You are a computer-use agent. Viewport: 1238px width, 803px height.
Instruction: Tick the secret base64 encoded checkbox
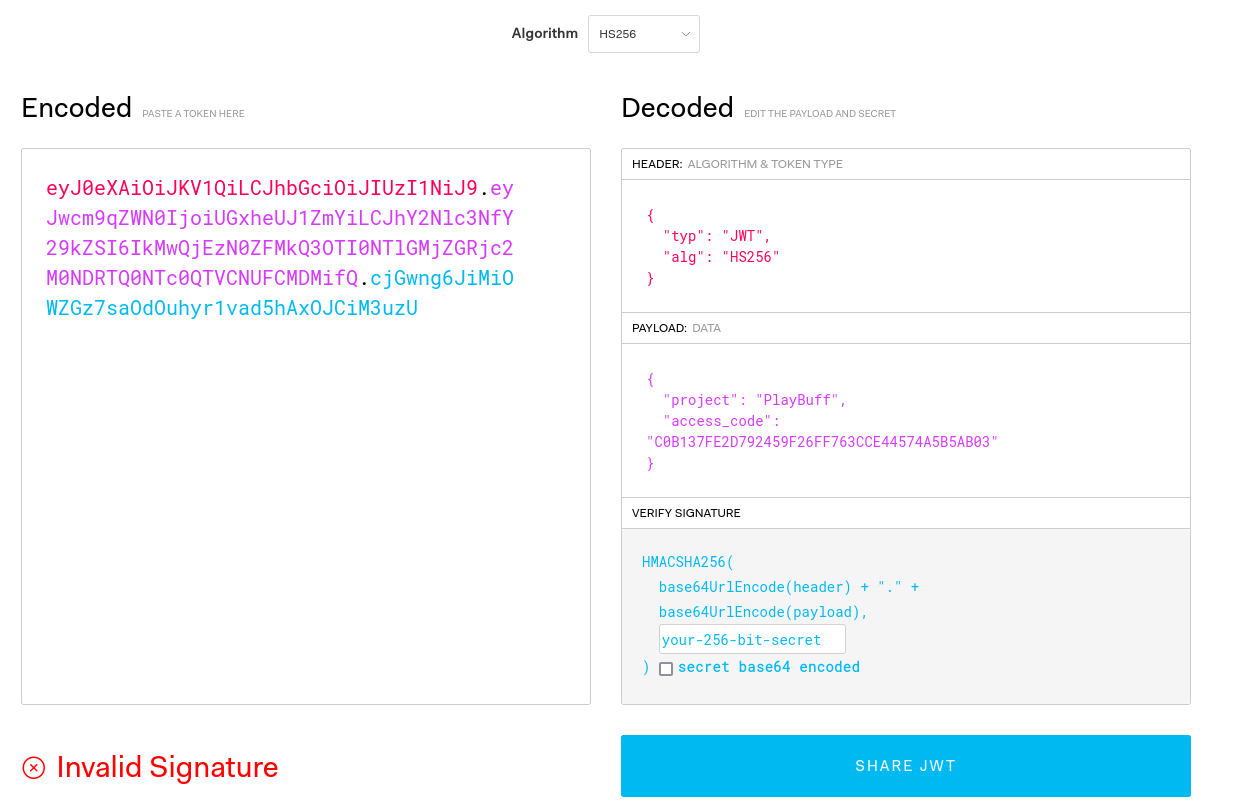coord(666,668)
